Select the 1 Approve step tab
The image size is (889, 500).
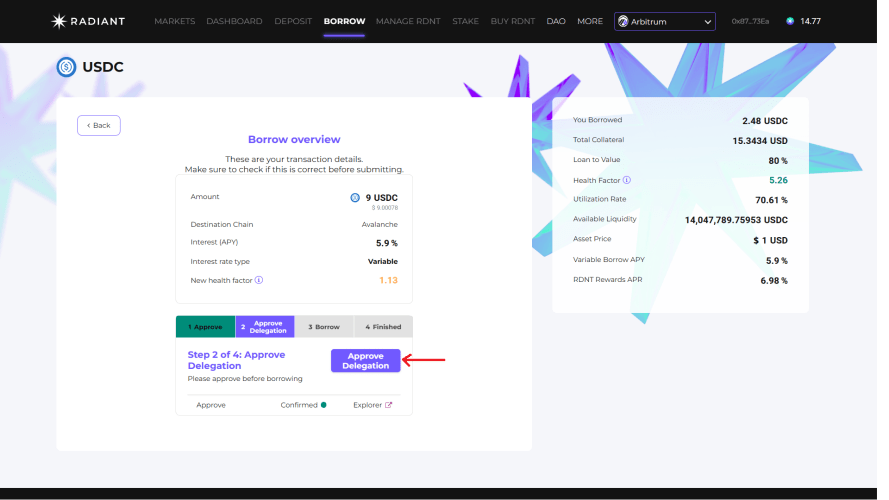[205, 327]
